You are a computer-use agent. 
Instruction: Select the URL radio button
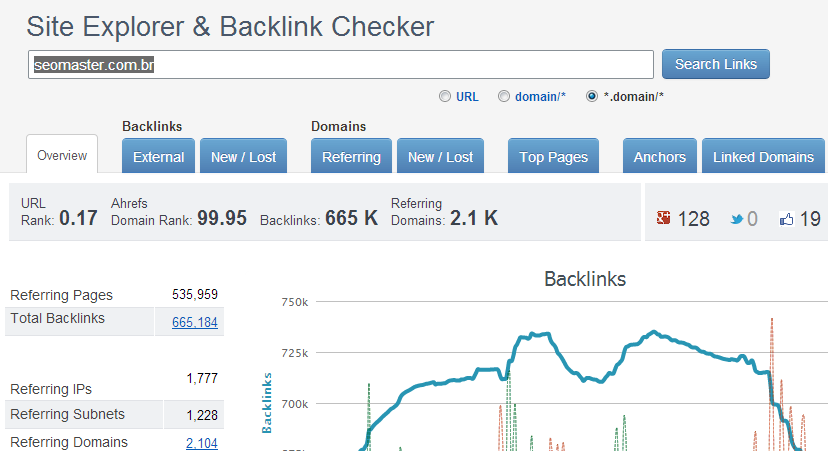pos(445,96)
